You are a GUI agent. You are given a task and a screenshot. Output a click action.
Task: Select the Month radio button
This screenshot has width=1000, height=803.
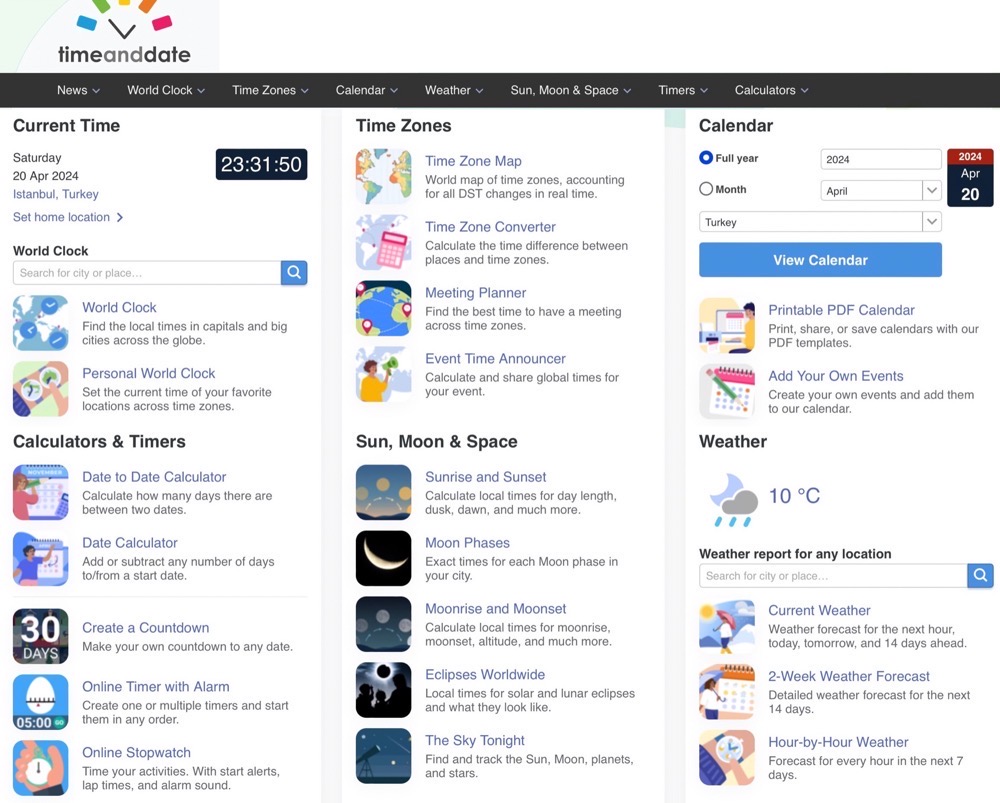point(706,189)
